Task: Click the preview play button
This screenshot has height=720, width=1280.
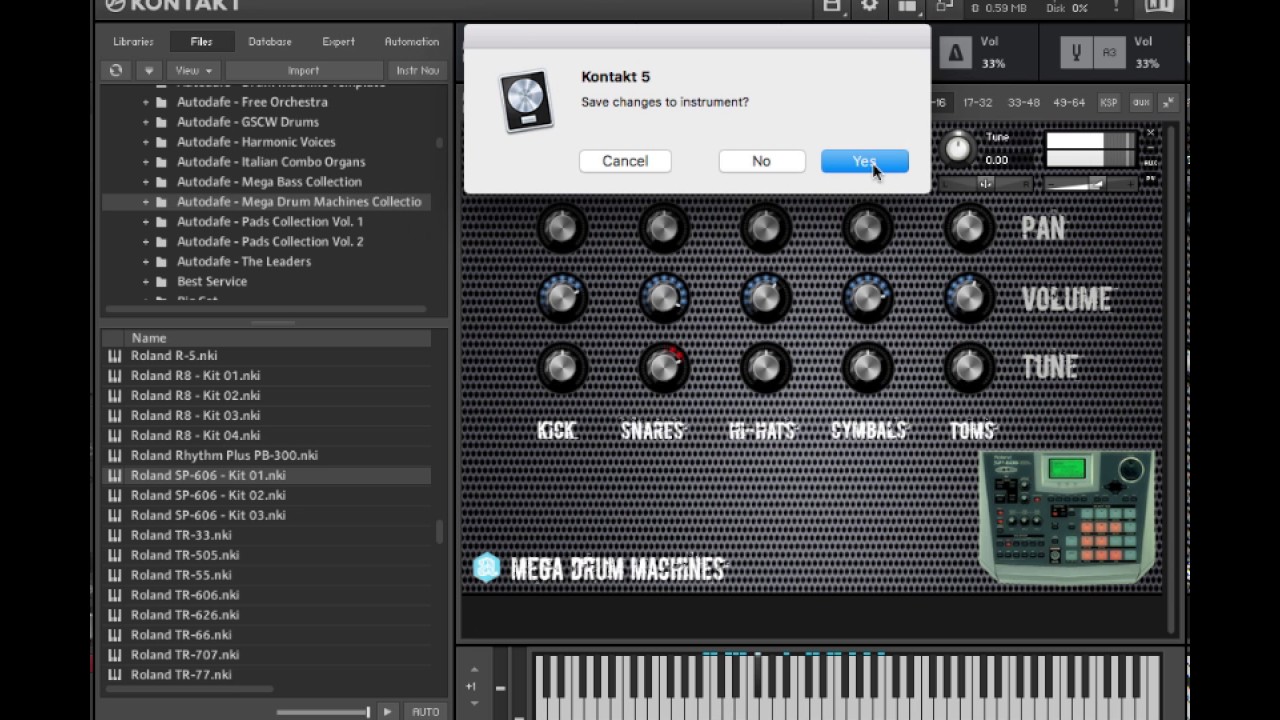Action: pos(388,711)
